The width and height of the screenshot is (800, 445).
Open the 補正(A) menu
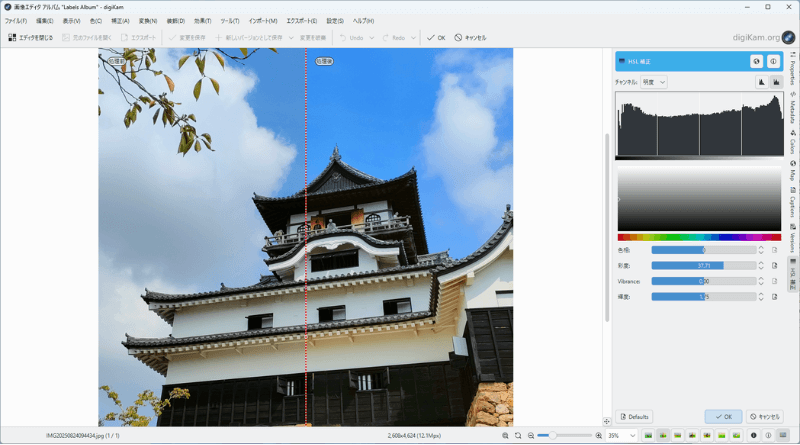pos(119,20)
